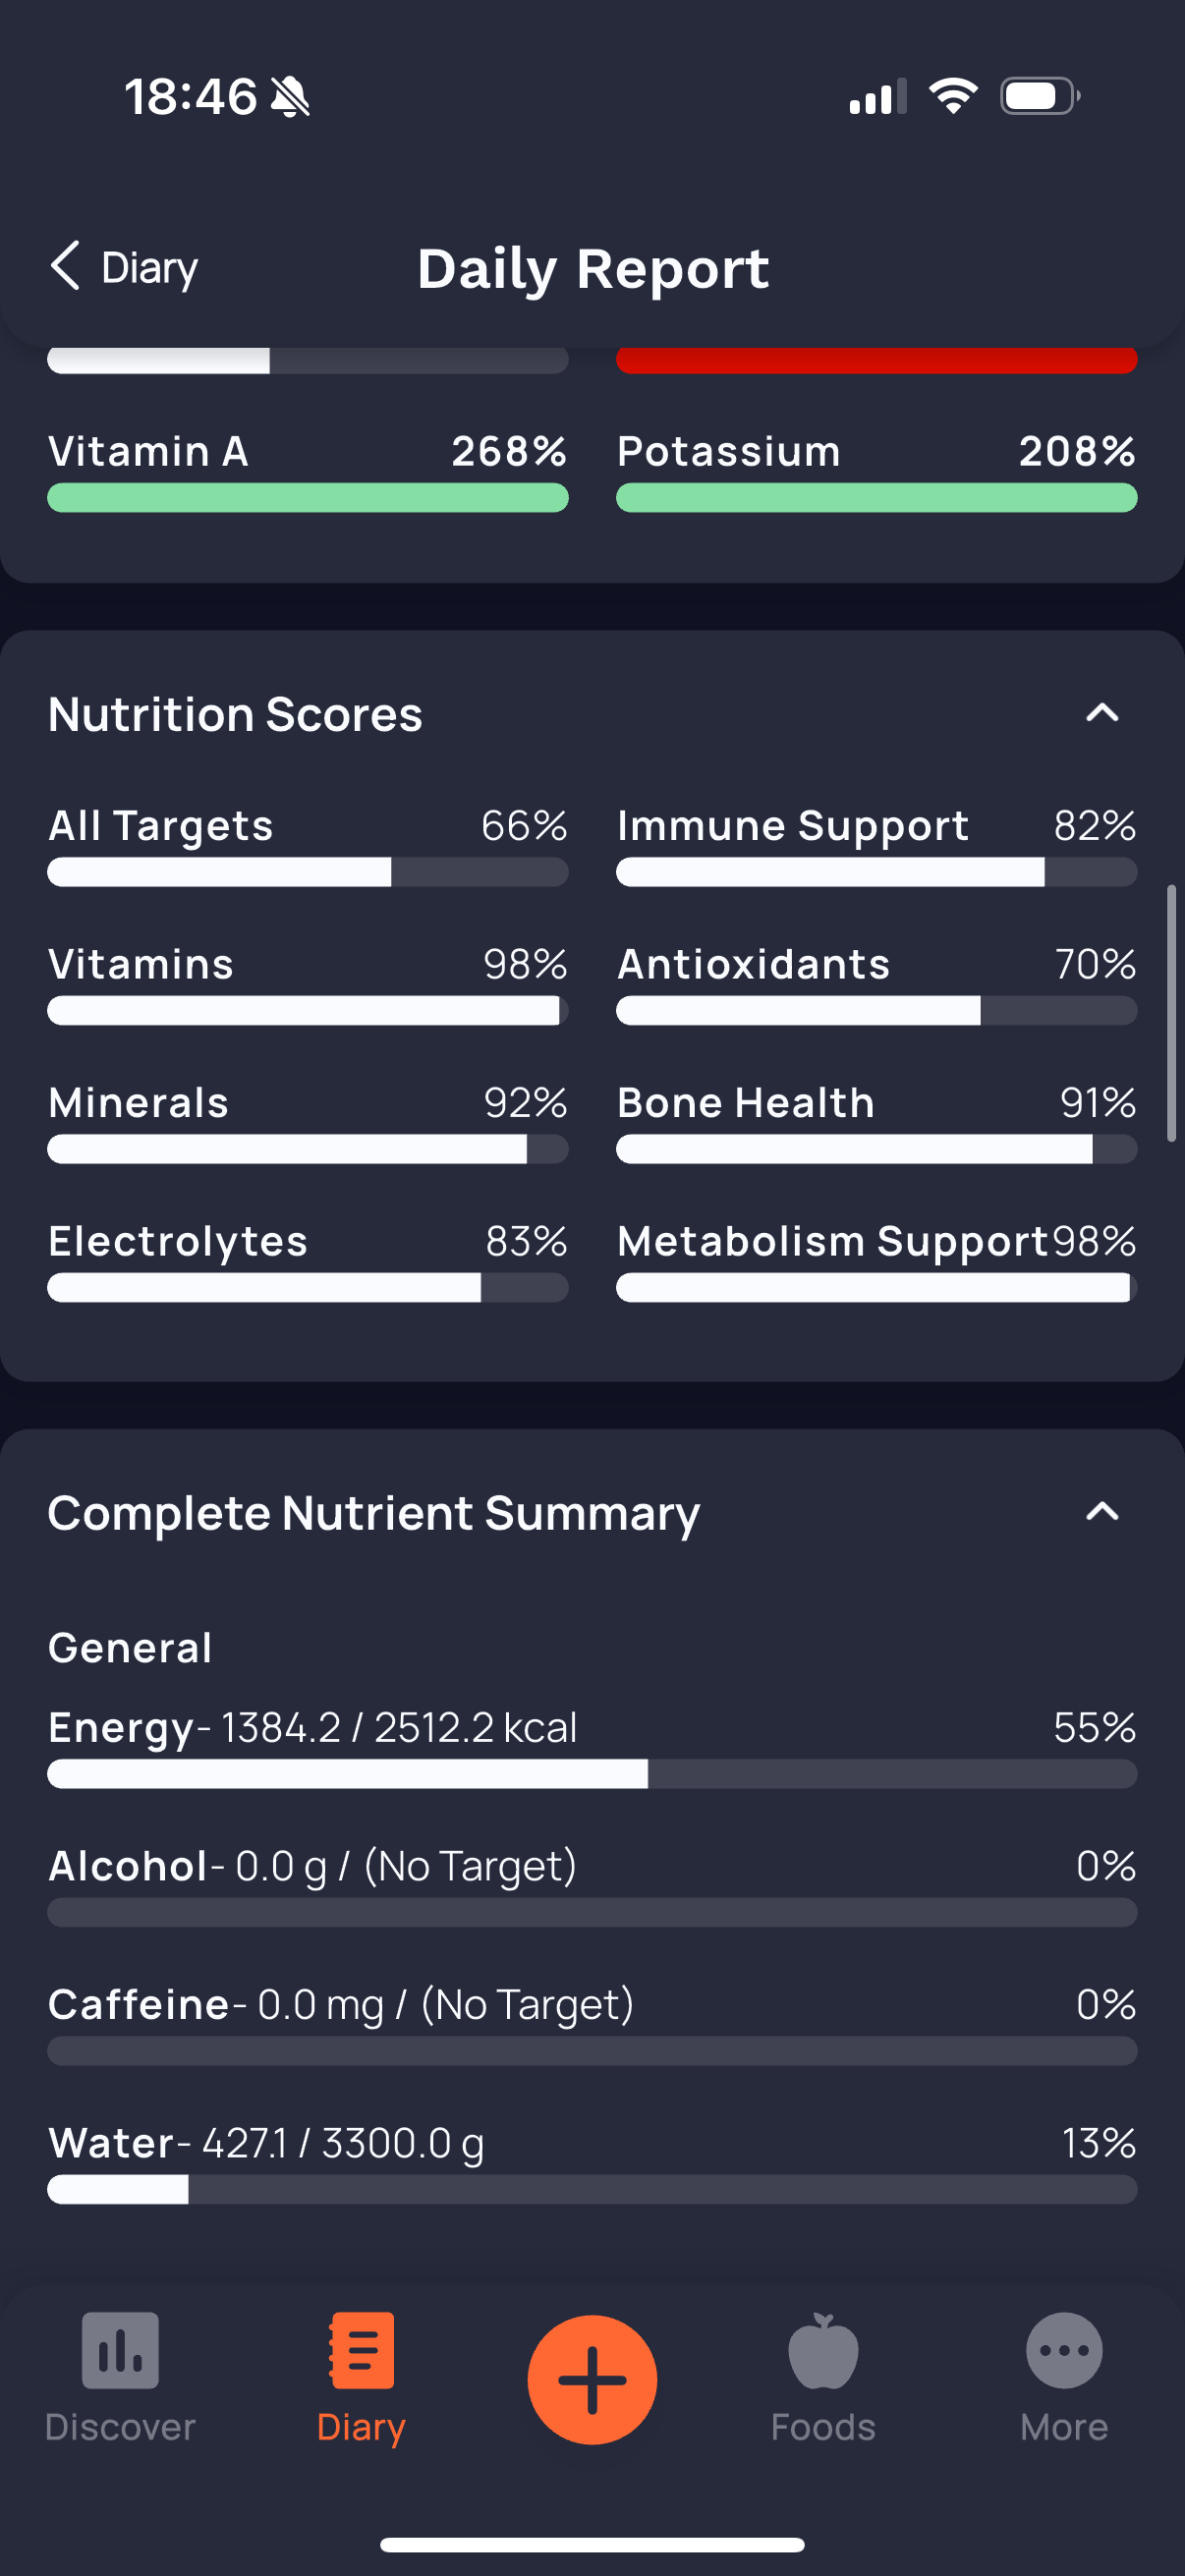Tap the silent bell icon in status bar

click(291, 97)
